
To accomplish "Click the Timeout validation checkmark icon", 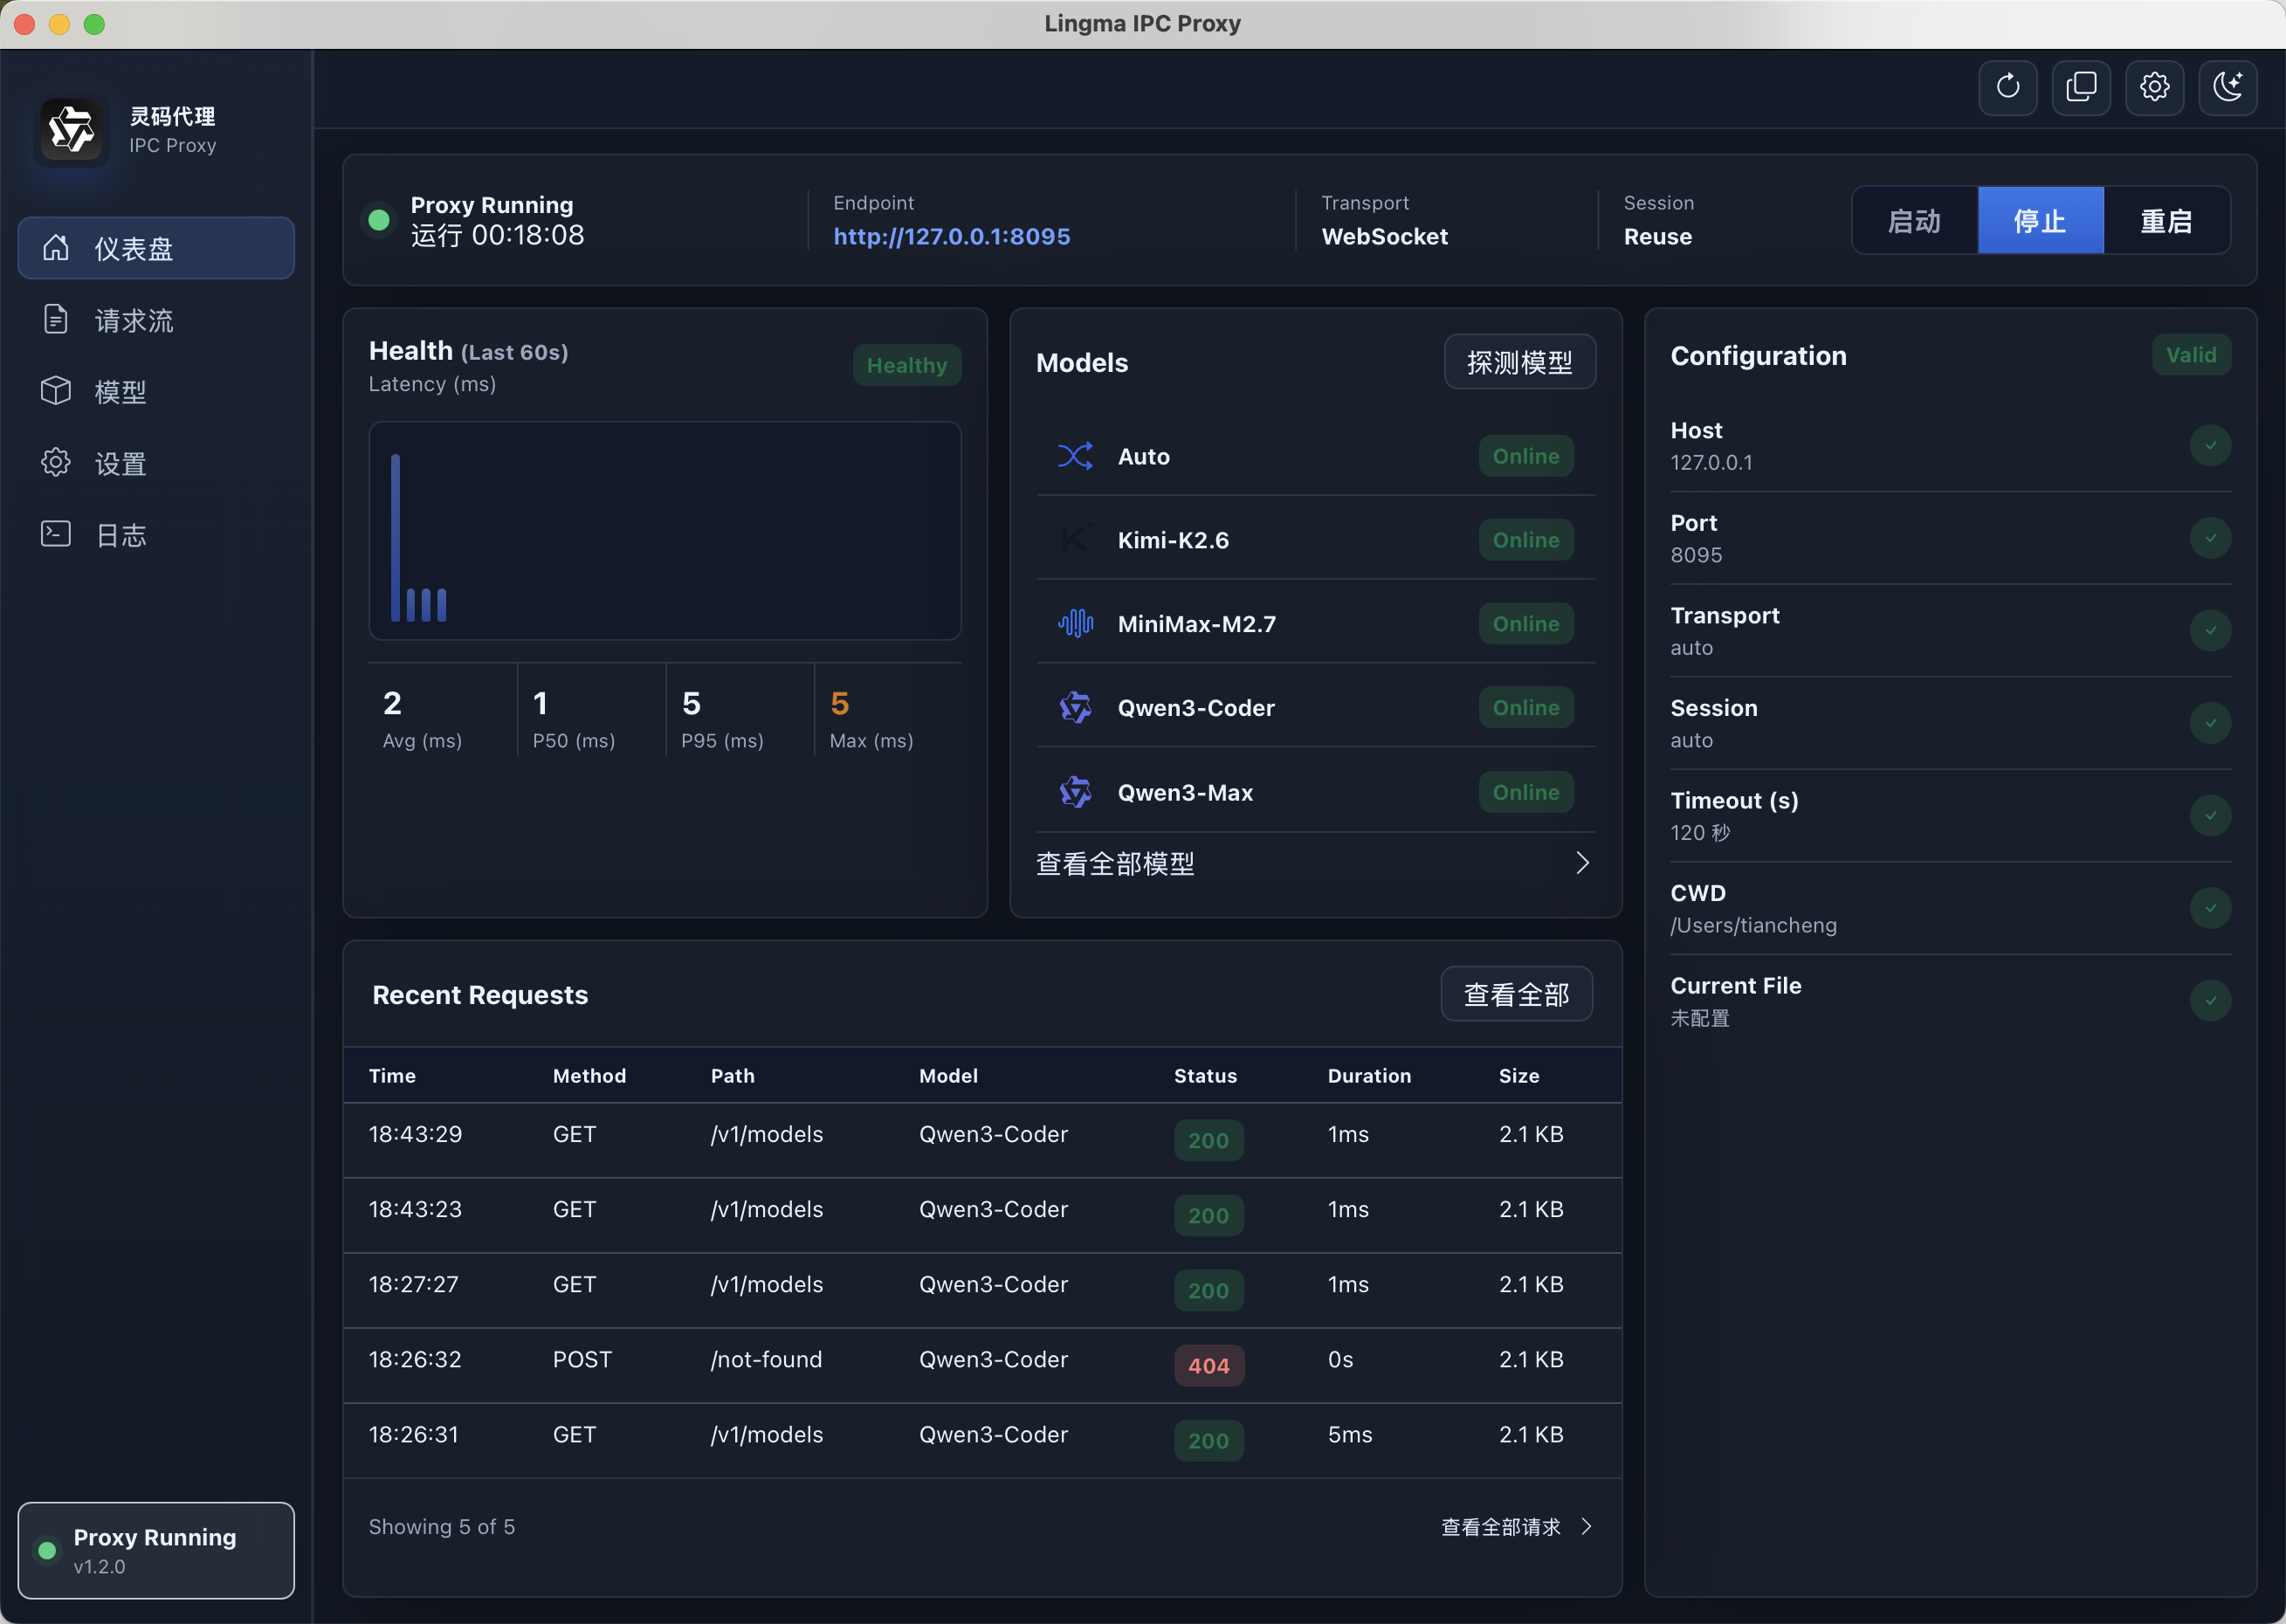I will coord(2210,815).
